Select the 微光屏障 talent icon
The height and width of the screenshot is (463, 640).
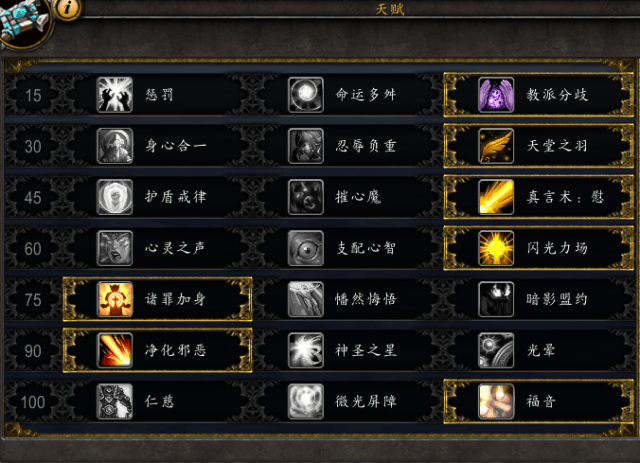tap(306, 401)
